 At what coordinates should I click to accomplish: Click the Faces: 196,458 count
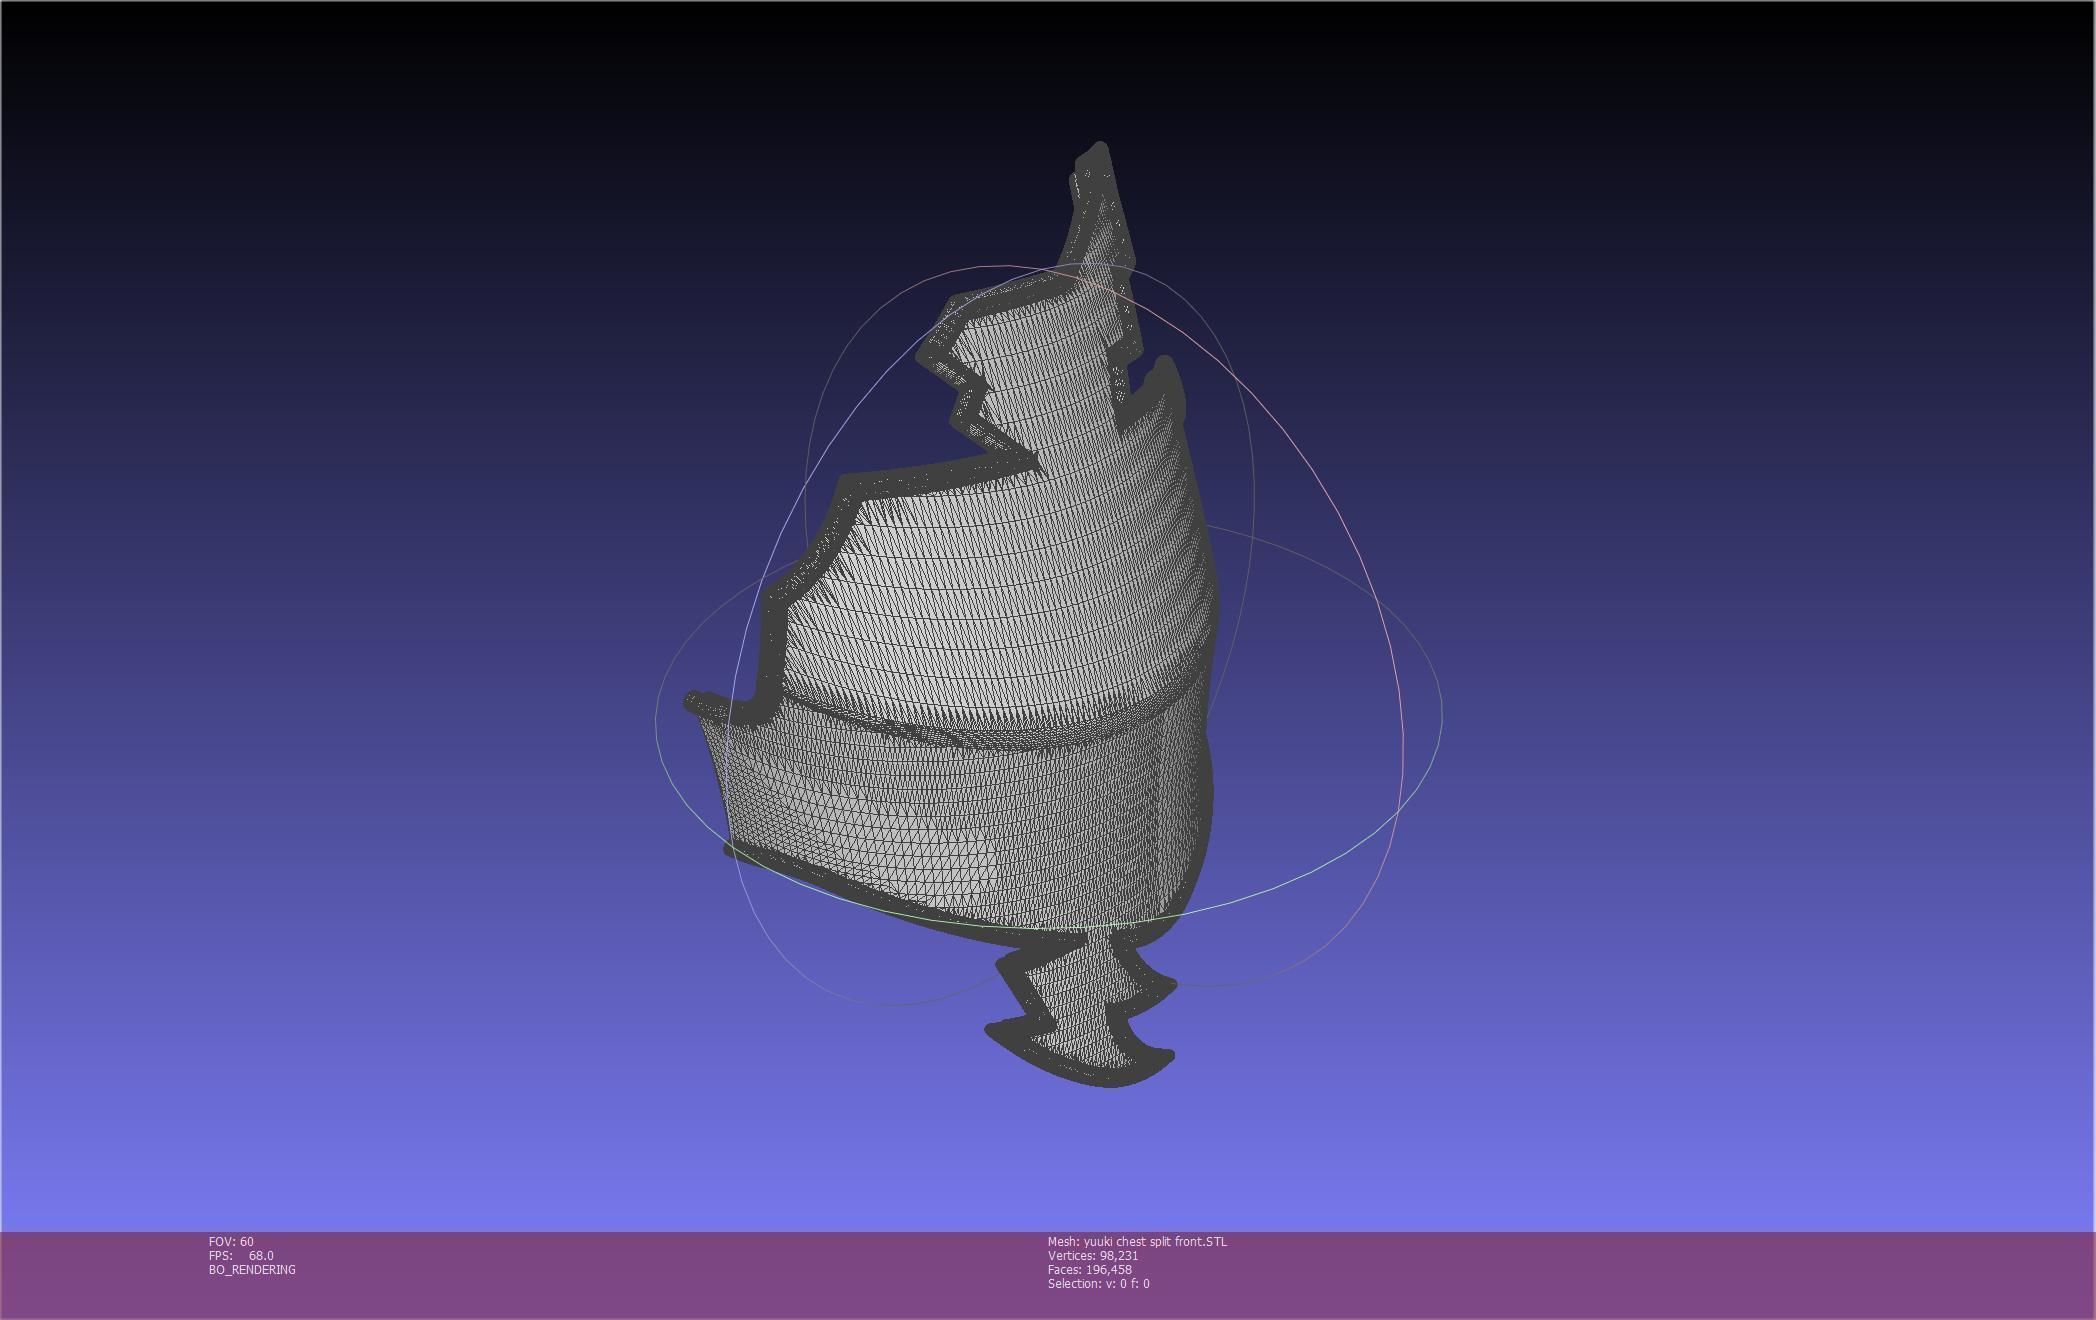[1090, 1270]
